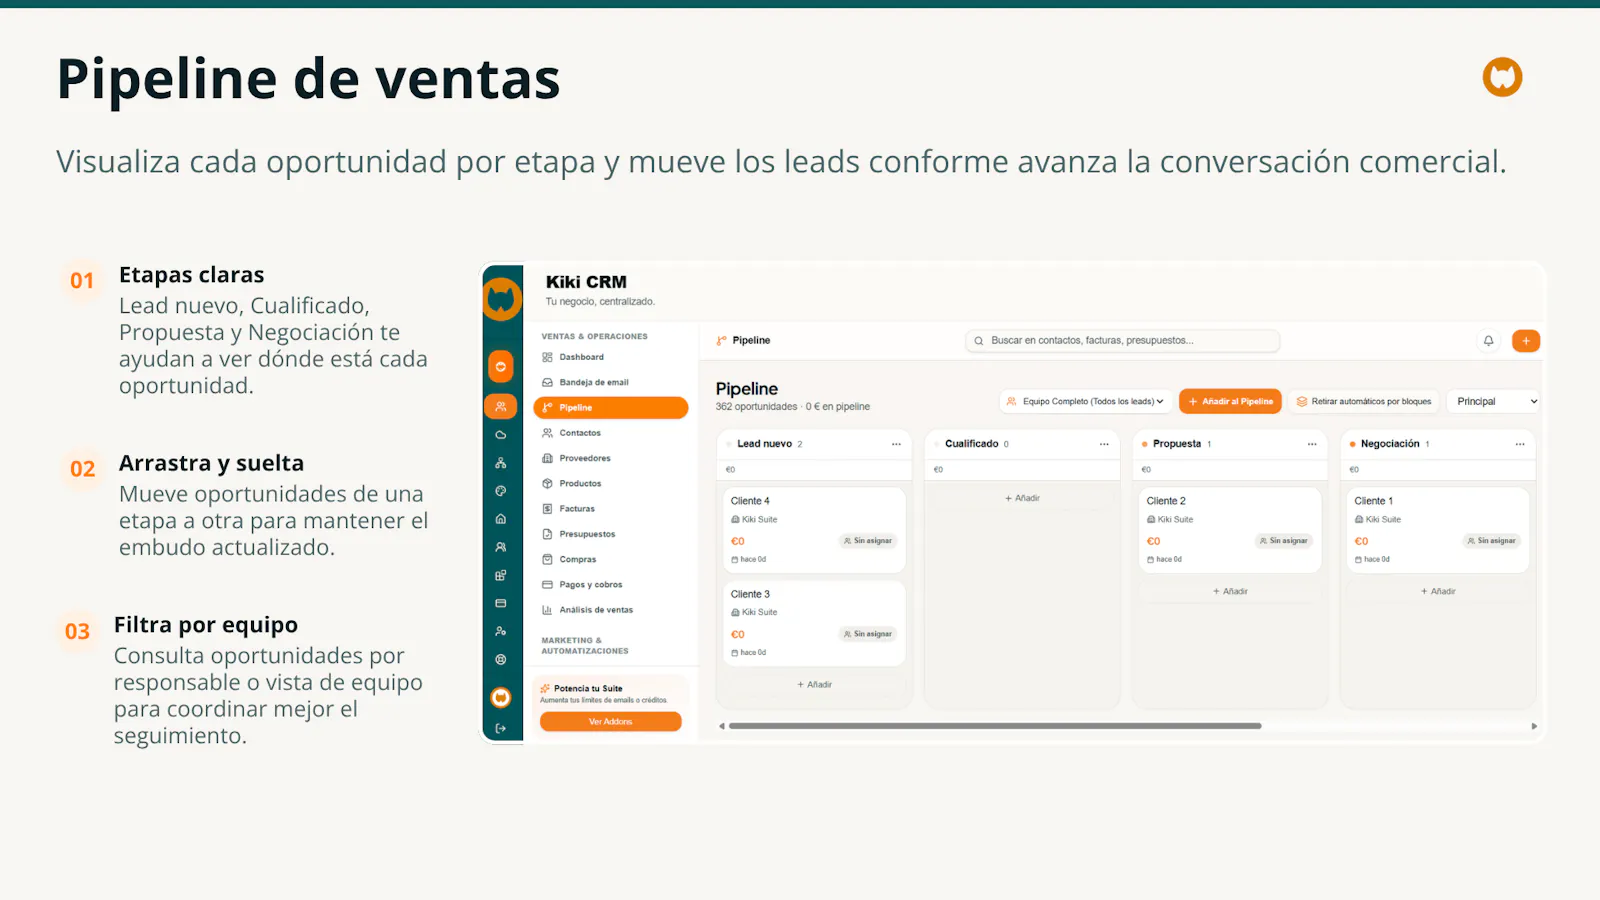Screen dimensions: 1600x900
Task: Open the Principal pipeline selector
Action: 1496,401
